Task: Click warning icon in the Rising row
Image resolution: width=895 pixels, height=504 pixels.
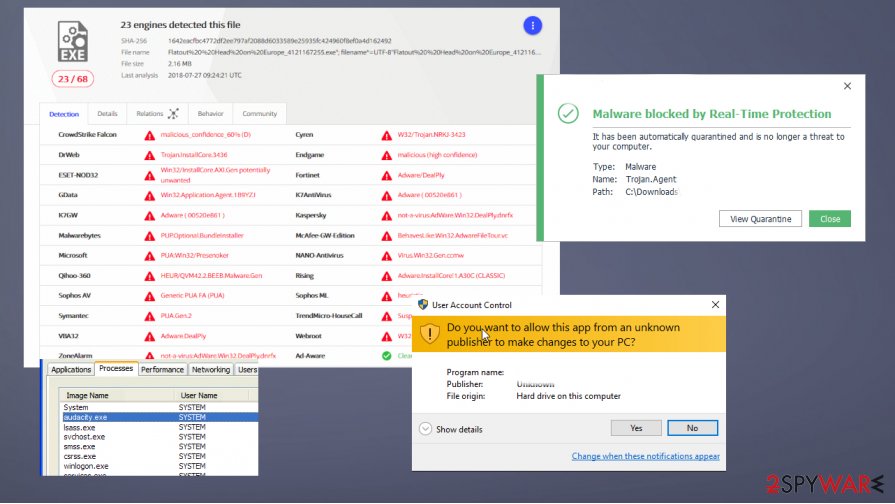Action: pos(386,276)
